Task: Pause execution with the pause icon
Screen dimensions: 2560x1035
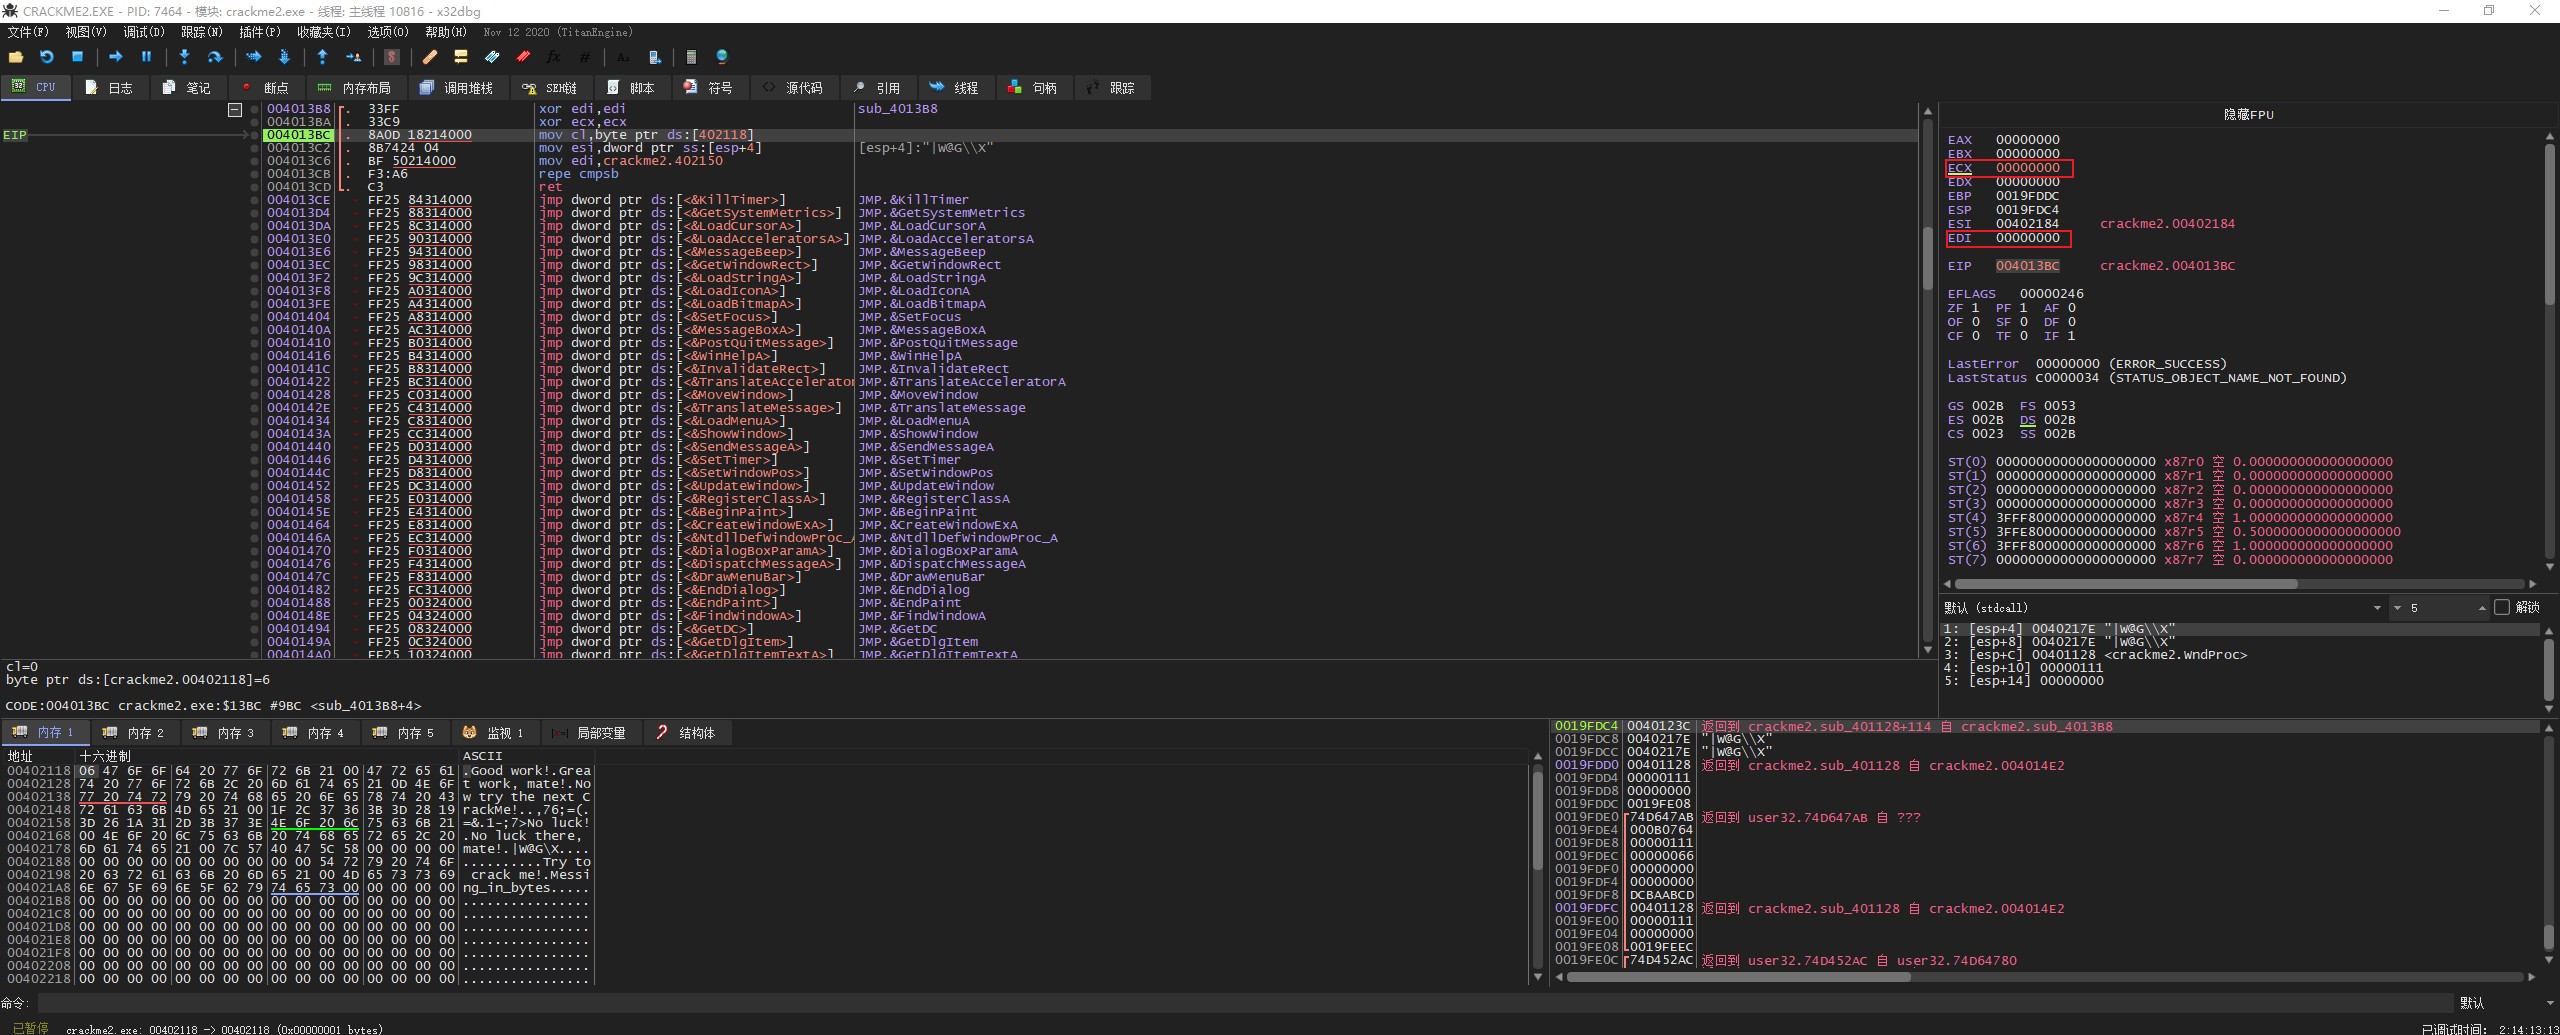Action: [146, 57]
